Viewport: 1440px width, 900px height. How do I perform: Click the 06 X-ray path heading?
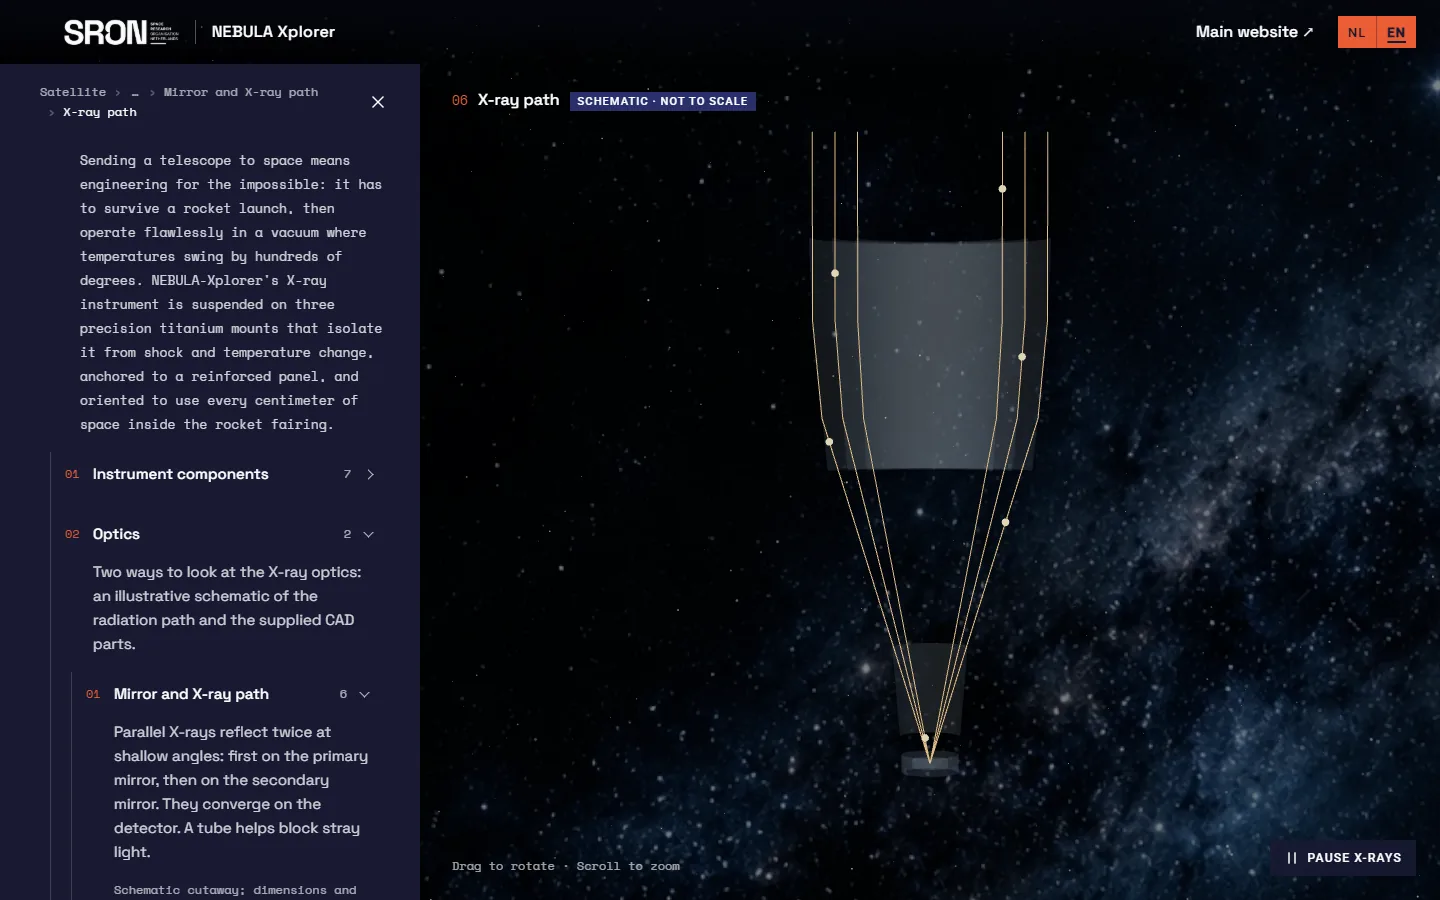tap(506, 100)
